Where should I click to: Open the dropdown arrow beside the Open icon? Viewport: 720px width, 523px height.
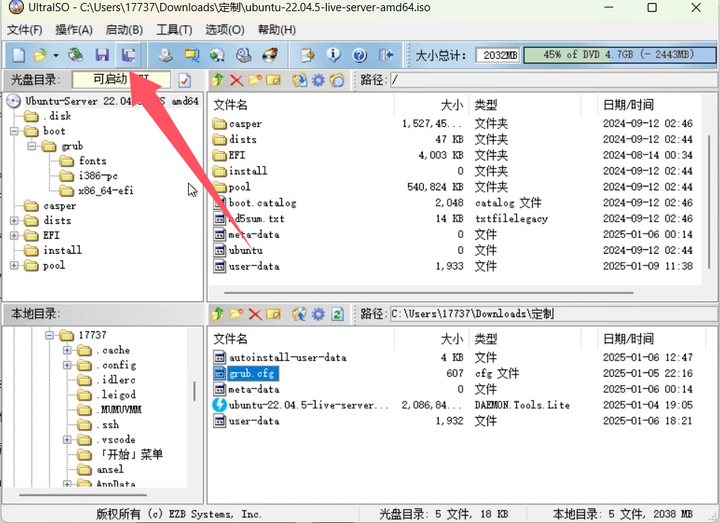point(56,56)
